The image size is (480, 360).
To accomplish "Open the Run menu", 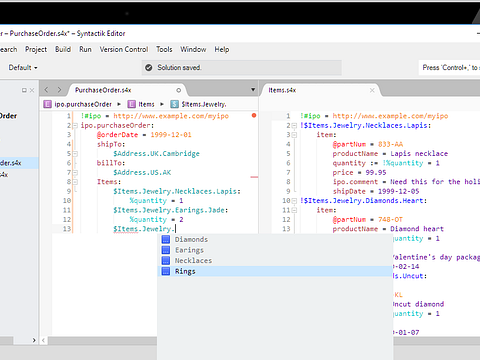I will [x=85, y=49].
